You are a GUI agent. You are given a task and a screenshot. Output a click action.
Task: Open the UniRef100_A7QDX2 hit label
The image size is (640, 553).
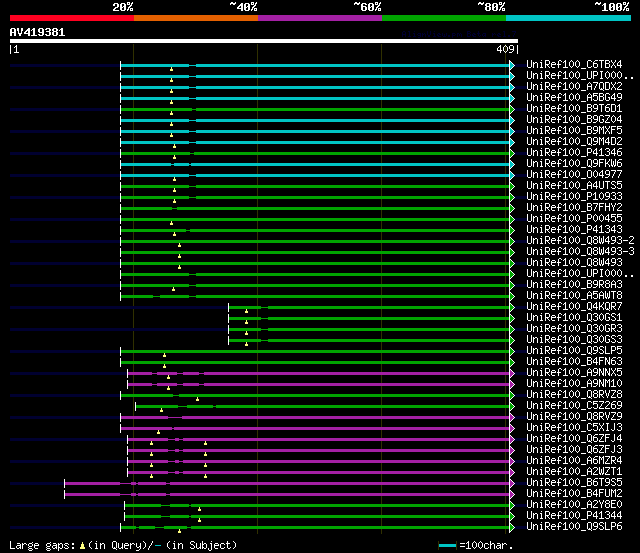pos(574,87)
